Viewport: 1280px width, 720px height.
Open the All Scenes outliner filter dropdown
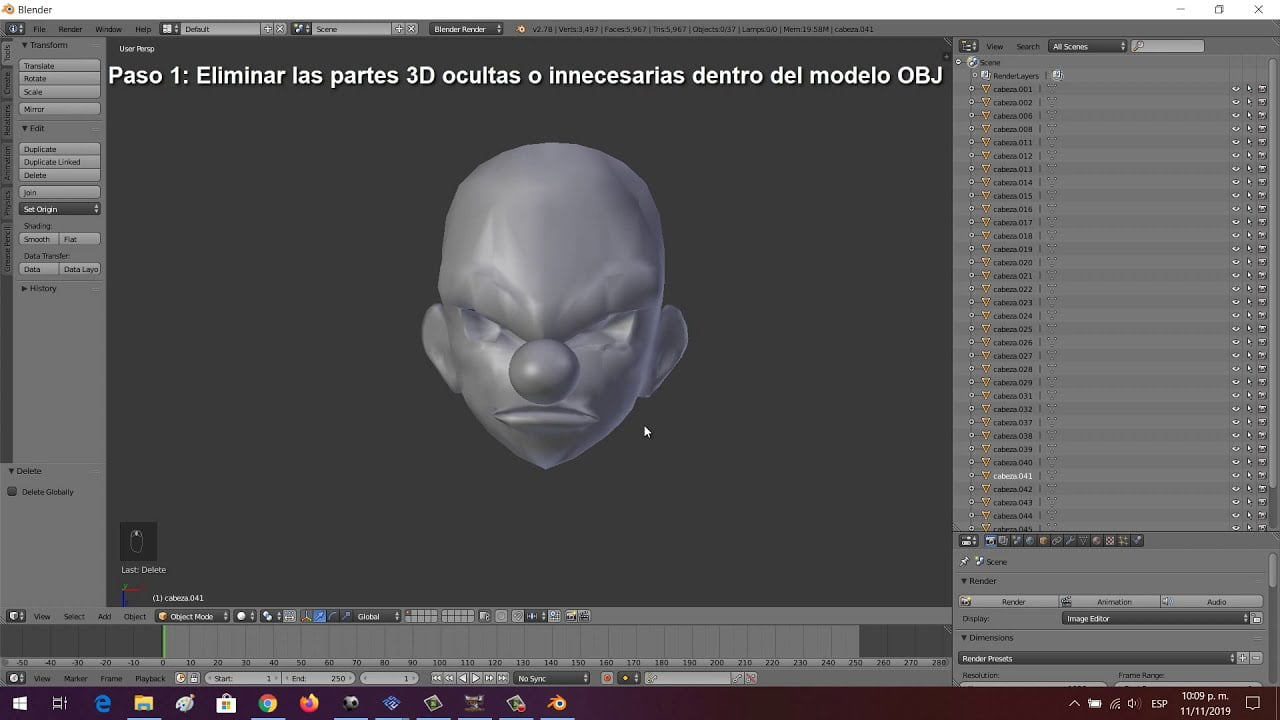[1087, 46]
